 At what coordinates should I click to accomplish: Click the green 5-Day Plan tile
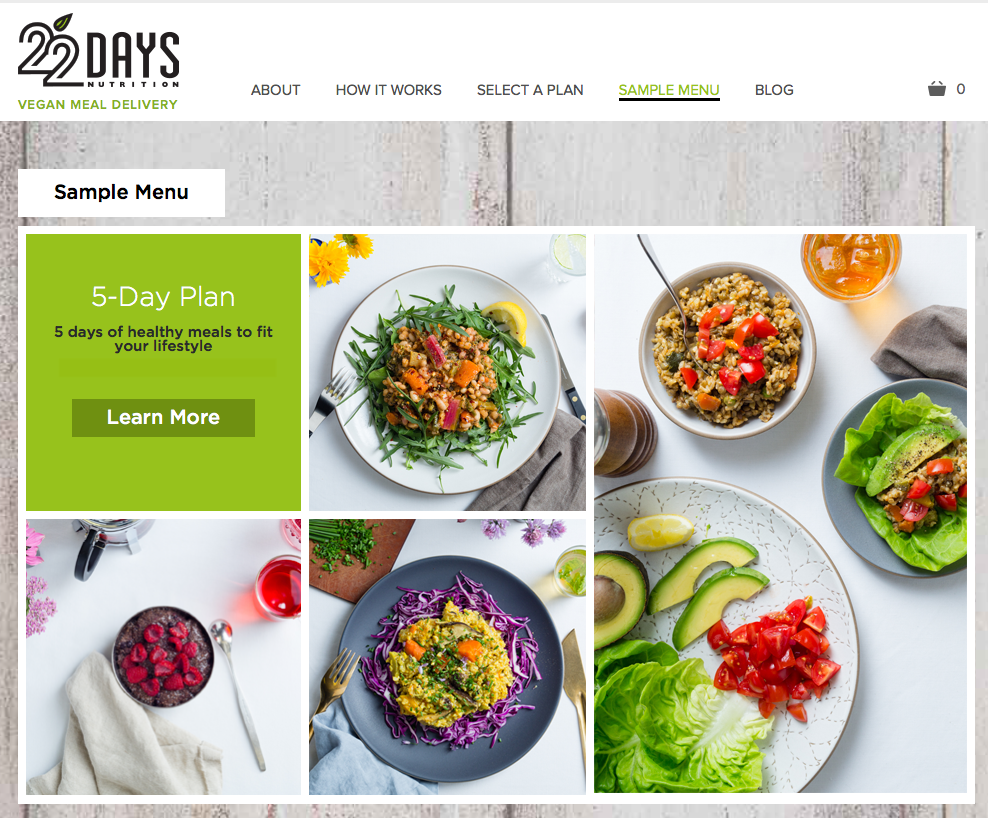(x=163, y=372)
